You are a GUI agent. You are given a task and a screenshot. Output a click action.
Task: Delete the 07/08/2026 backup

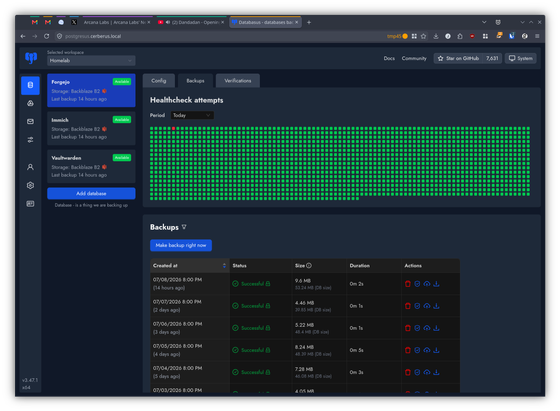(408, 284)
